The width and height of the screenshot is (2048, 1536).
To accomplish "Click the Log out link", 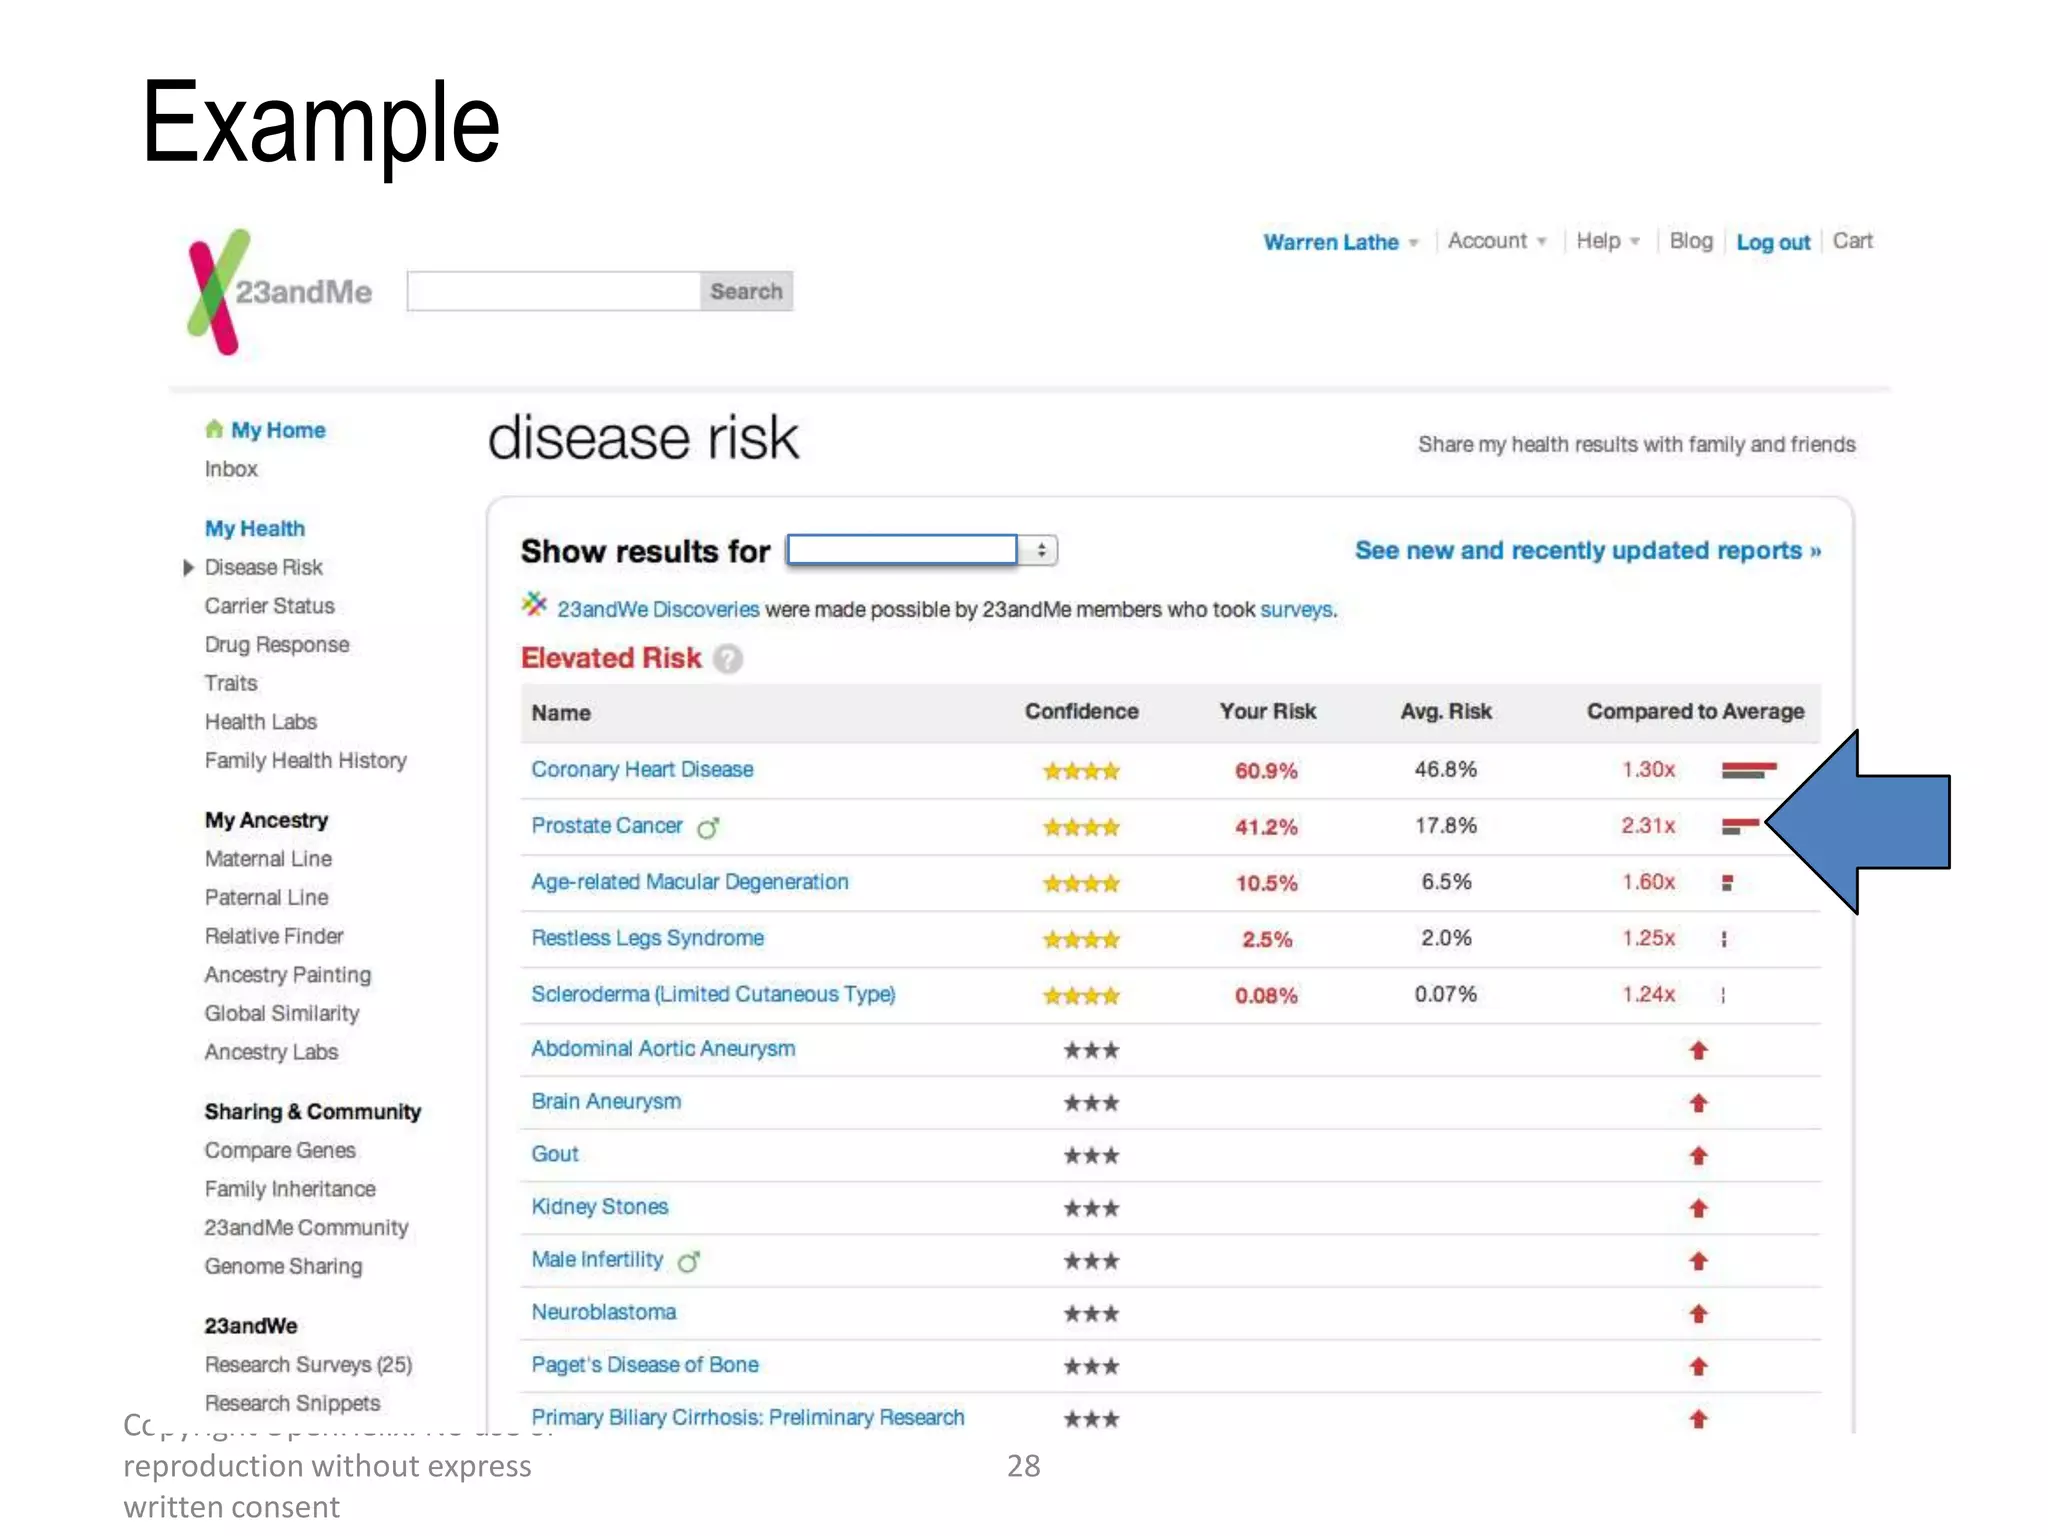I will coord(1772,242).
